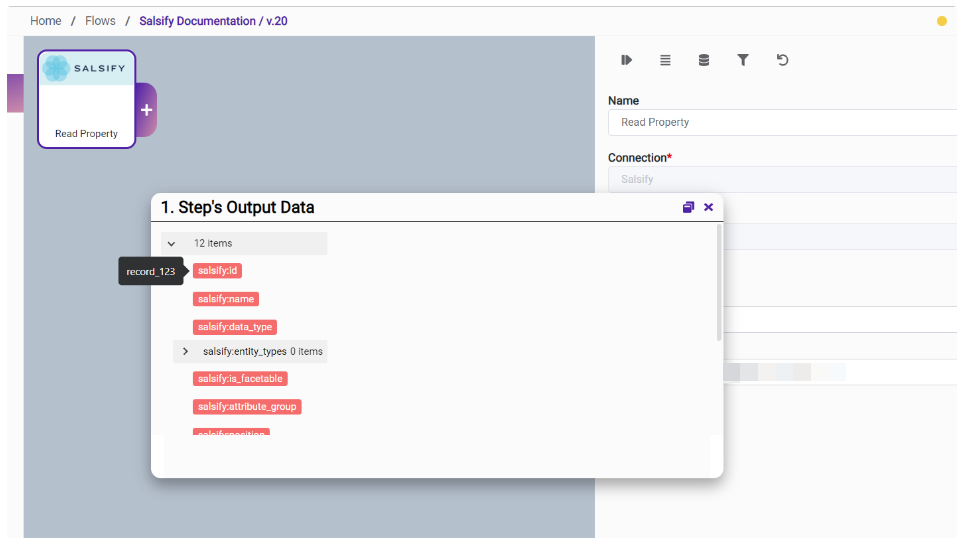Collapse the 12 items tree root

(x=171, y=243)
